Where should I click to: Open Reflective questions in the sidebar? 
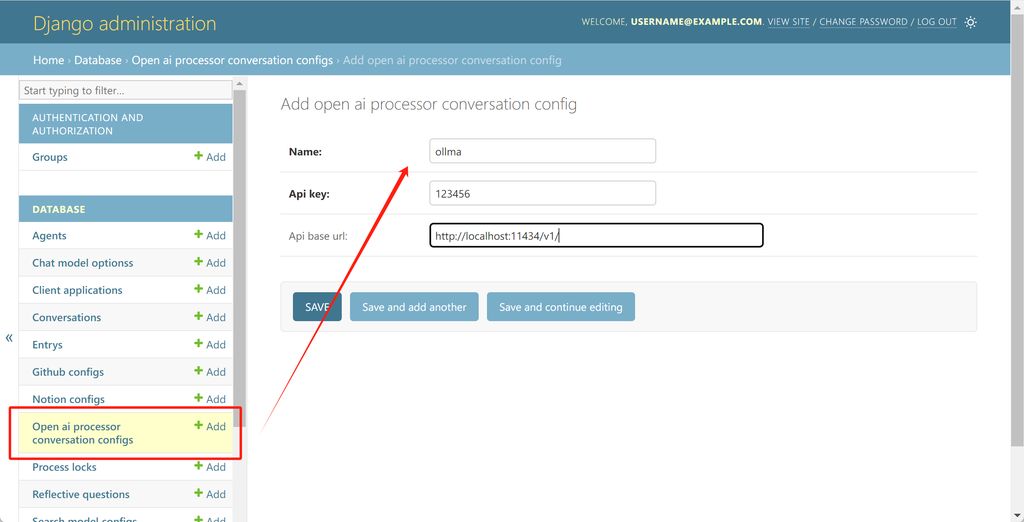point(81,494)
